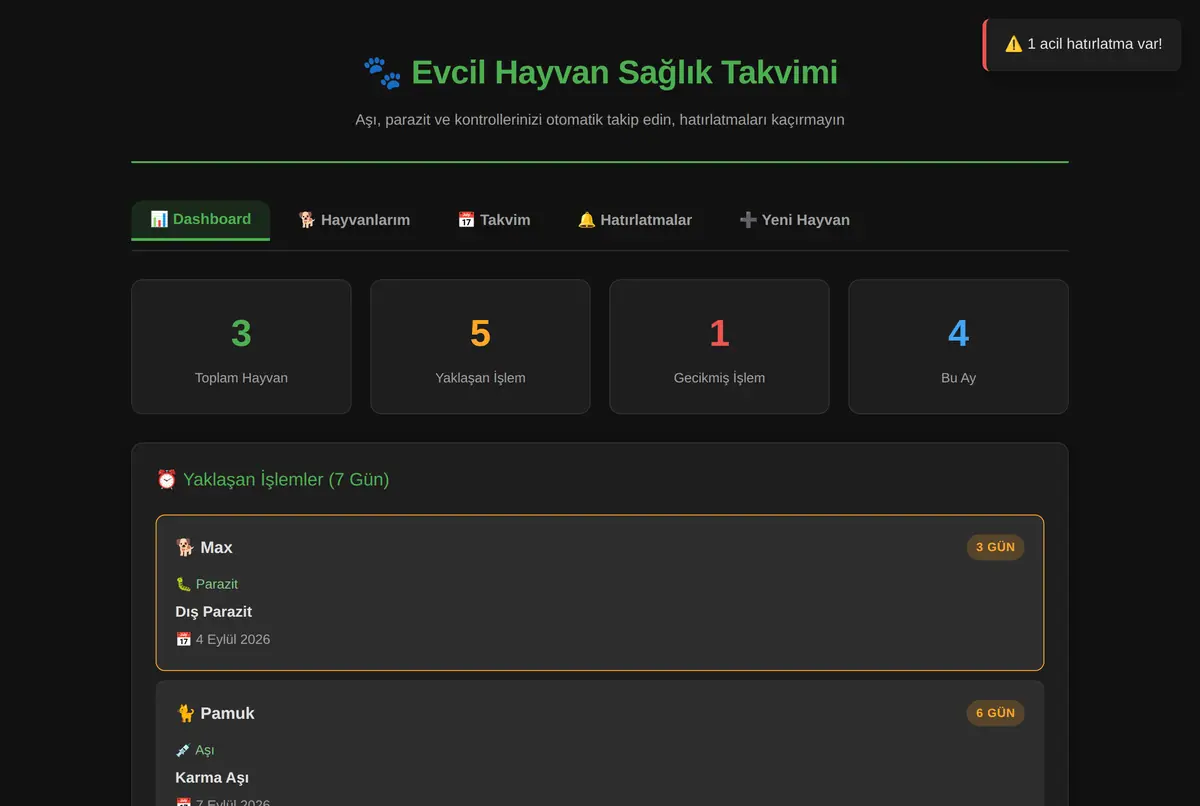This screenshot has width=1200, height=806.
Task: Click the bell icon on Hatırlatmalar tab
Action: point(587,220)
